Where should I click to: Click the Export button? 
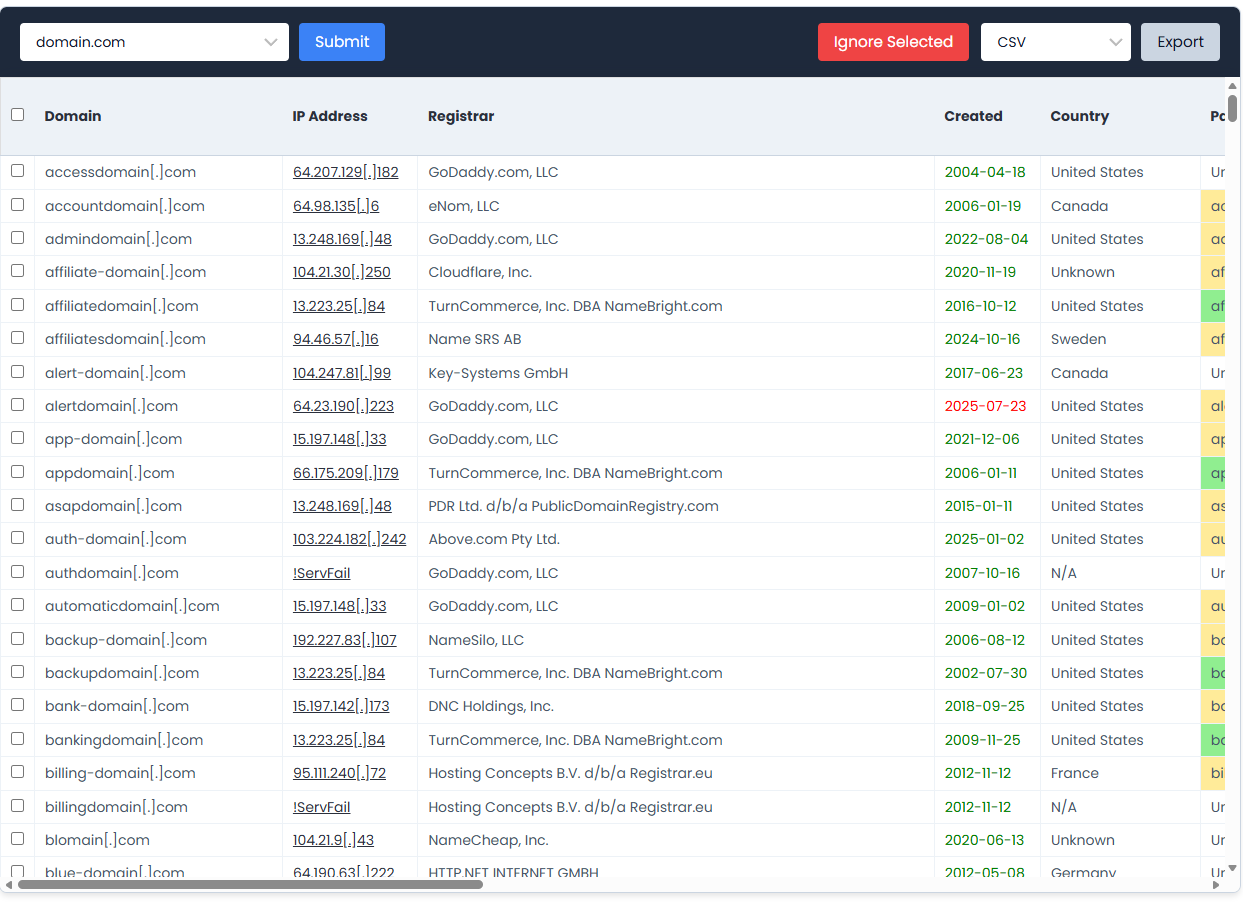[x=1180, y=42]
